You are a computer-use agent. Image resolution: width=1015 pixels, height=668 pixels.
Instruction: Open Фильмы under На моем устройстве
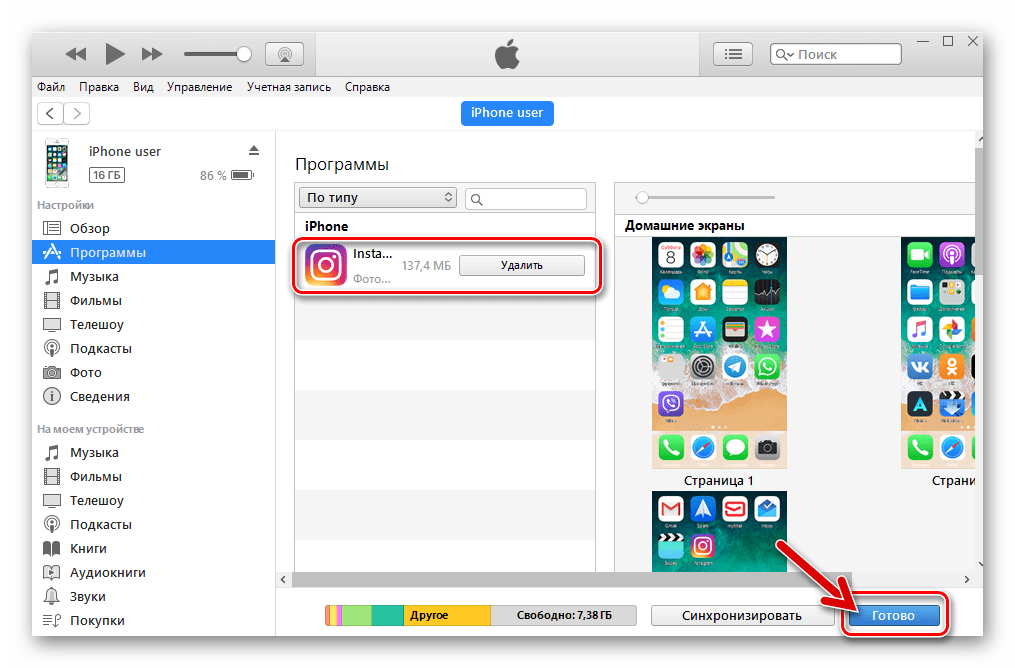(x=154, y=476)
